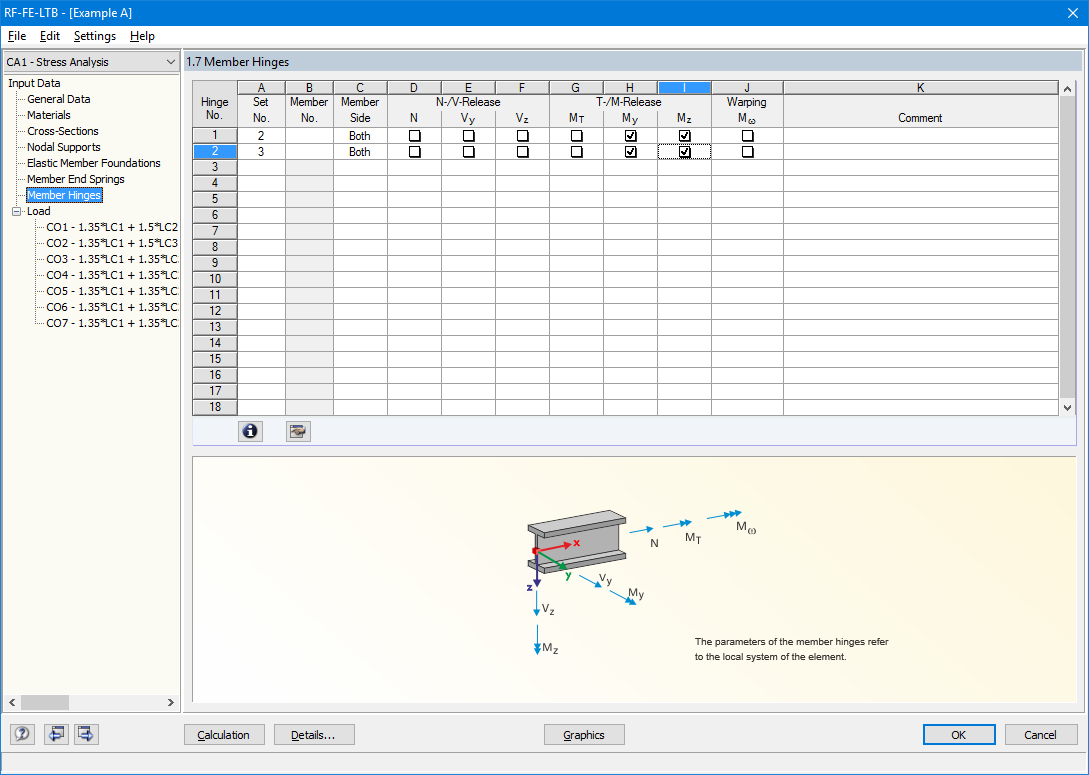Screen dimensions: 1089x775
Task: Toggle Vz release checkbox for hinge 2
Action: (x=523, y=152)
